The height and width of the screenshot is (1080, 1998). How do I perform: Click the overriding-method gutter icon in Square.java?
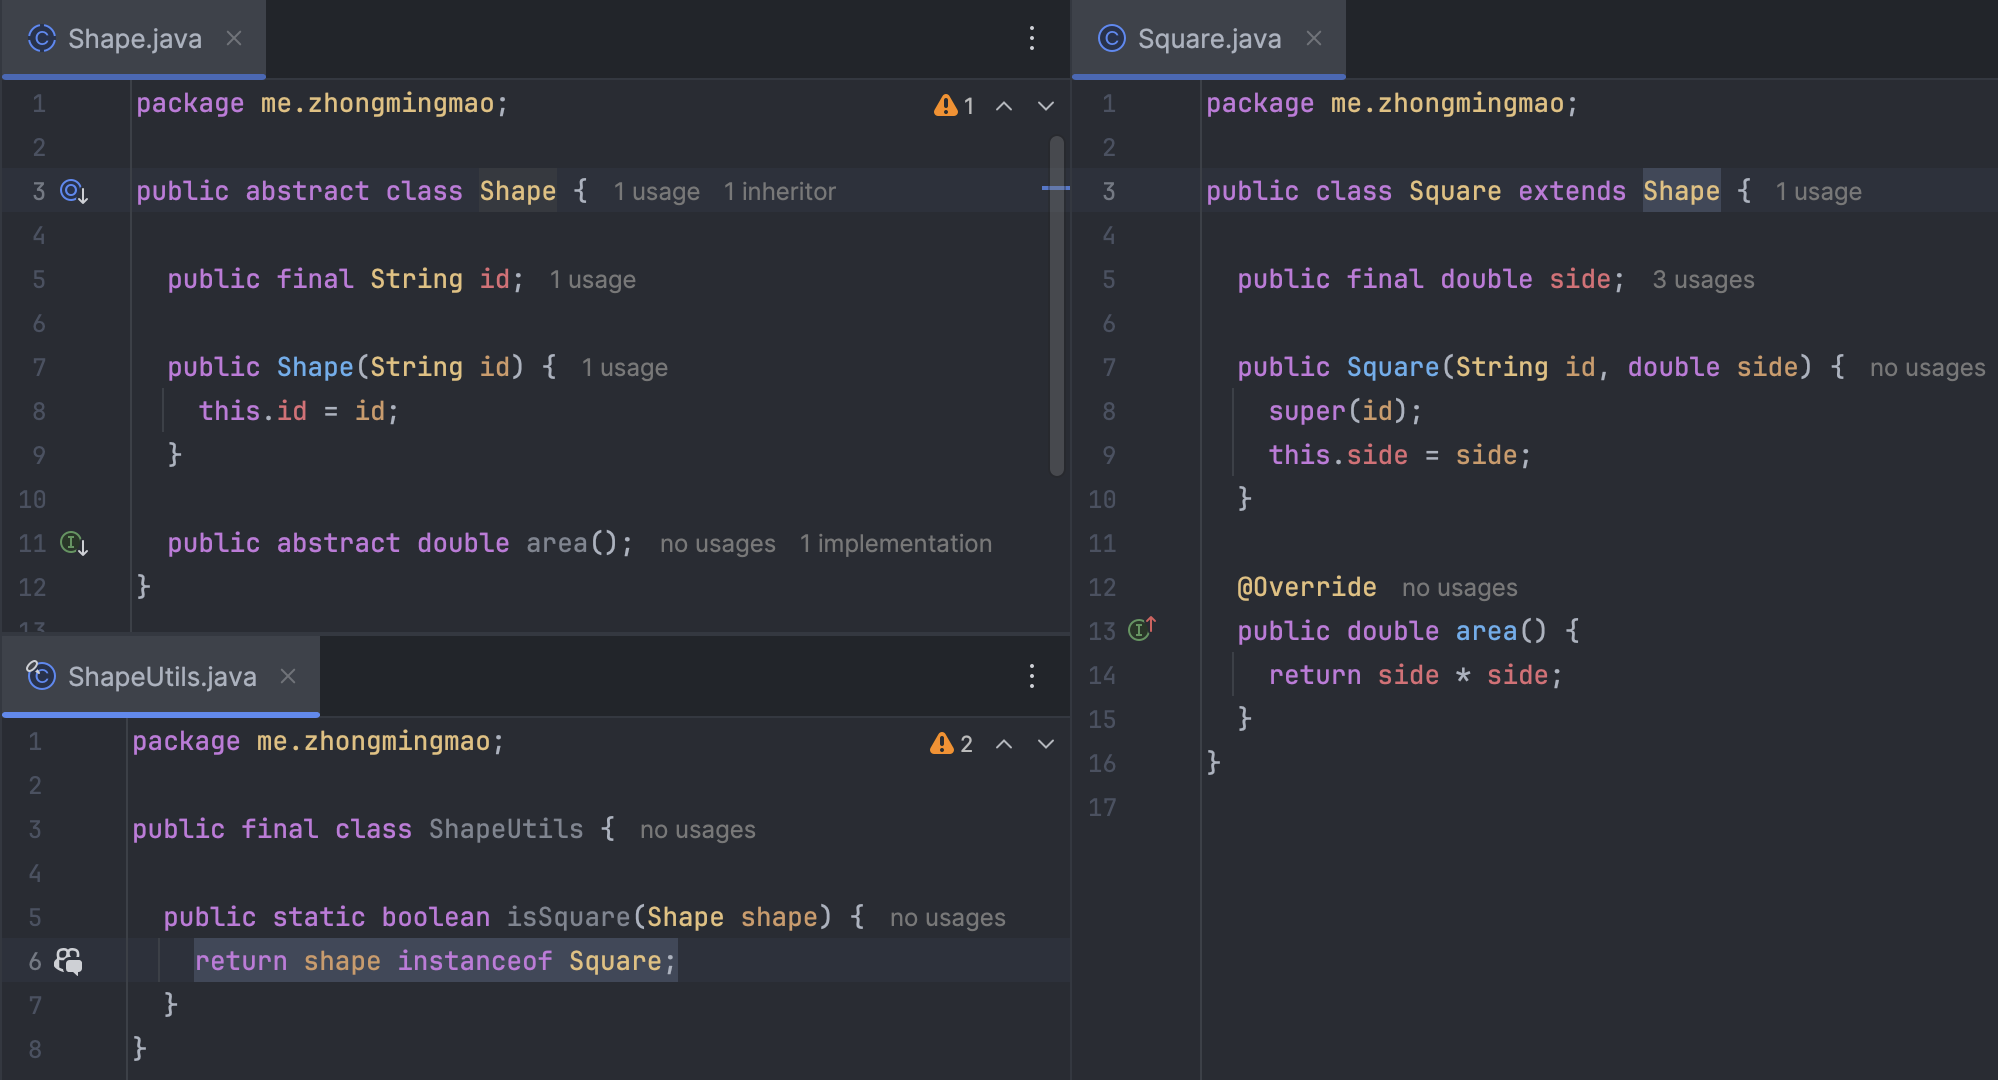(1141, 629)
